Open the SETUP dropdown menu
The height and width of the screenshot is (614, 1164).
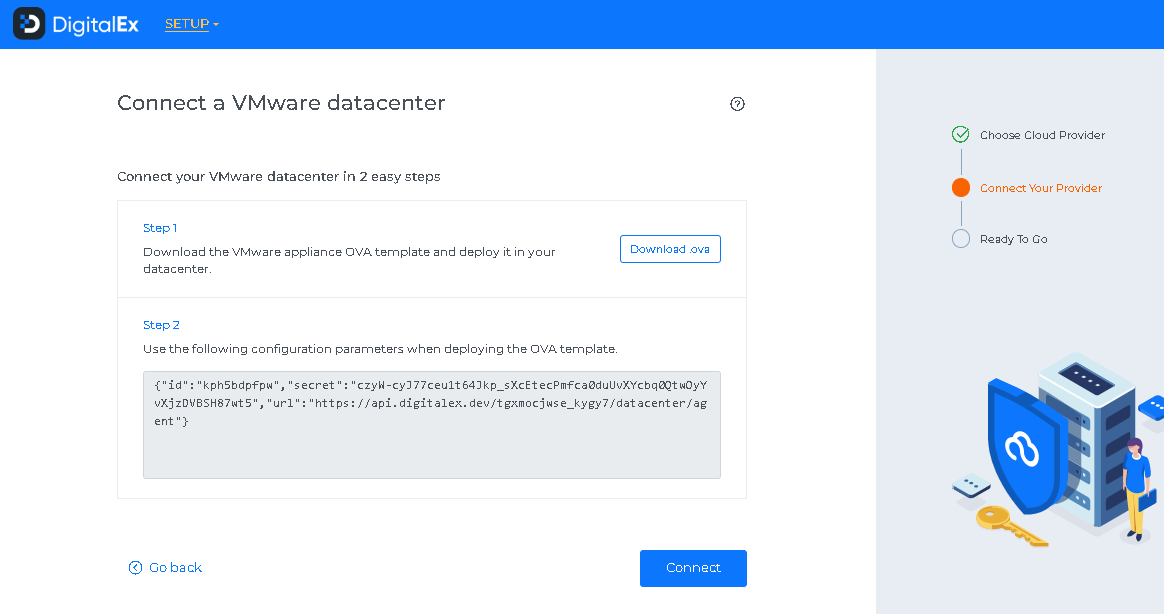pos(192,24)
